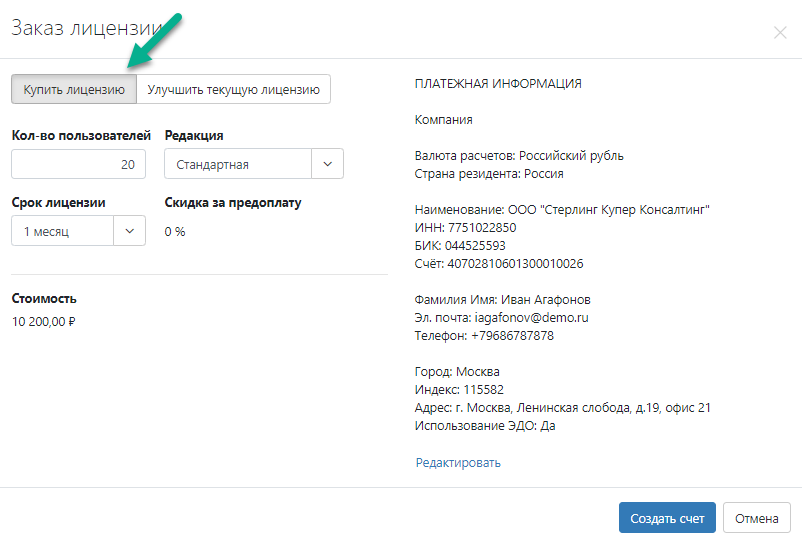
Task: Click 'Валюта расчетов: Российский рубль' line
Action: tap(519, 156)
